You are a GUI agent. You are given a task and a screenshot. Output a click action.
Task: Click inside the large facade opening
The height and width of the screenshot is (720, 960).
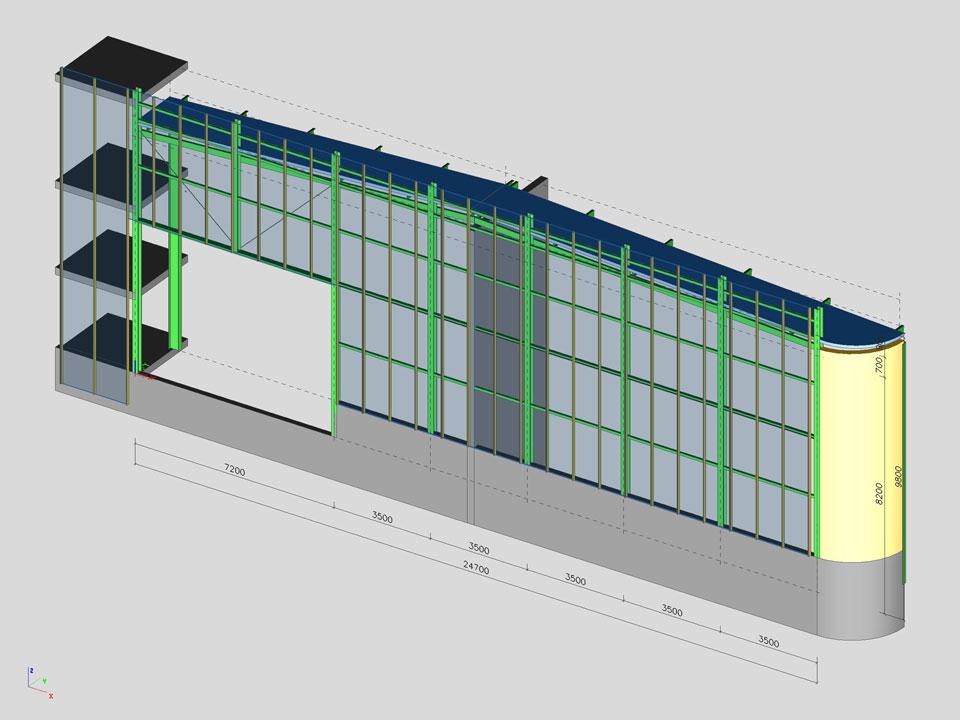(255, 330)
